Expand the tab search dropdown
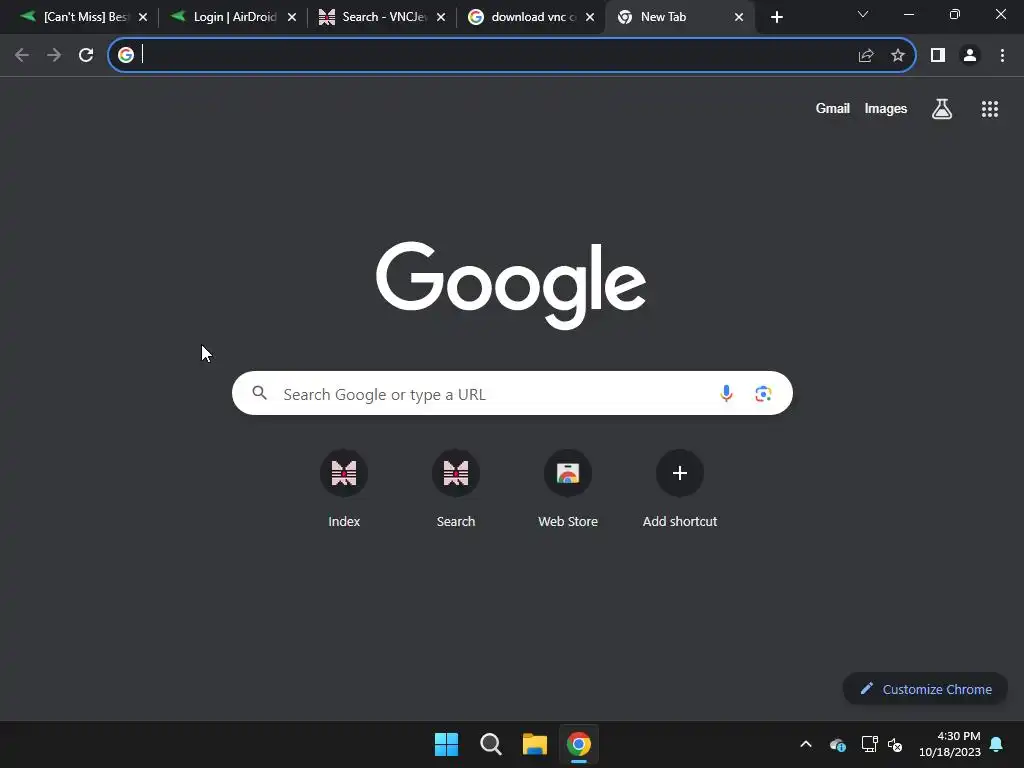 click(x=863, y=14)
